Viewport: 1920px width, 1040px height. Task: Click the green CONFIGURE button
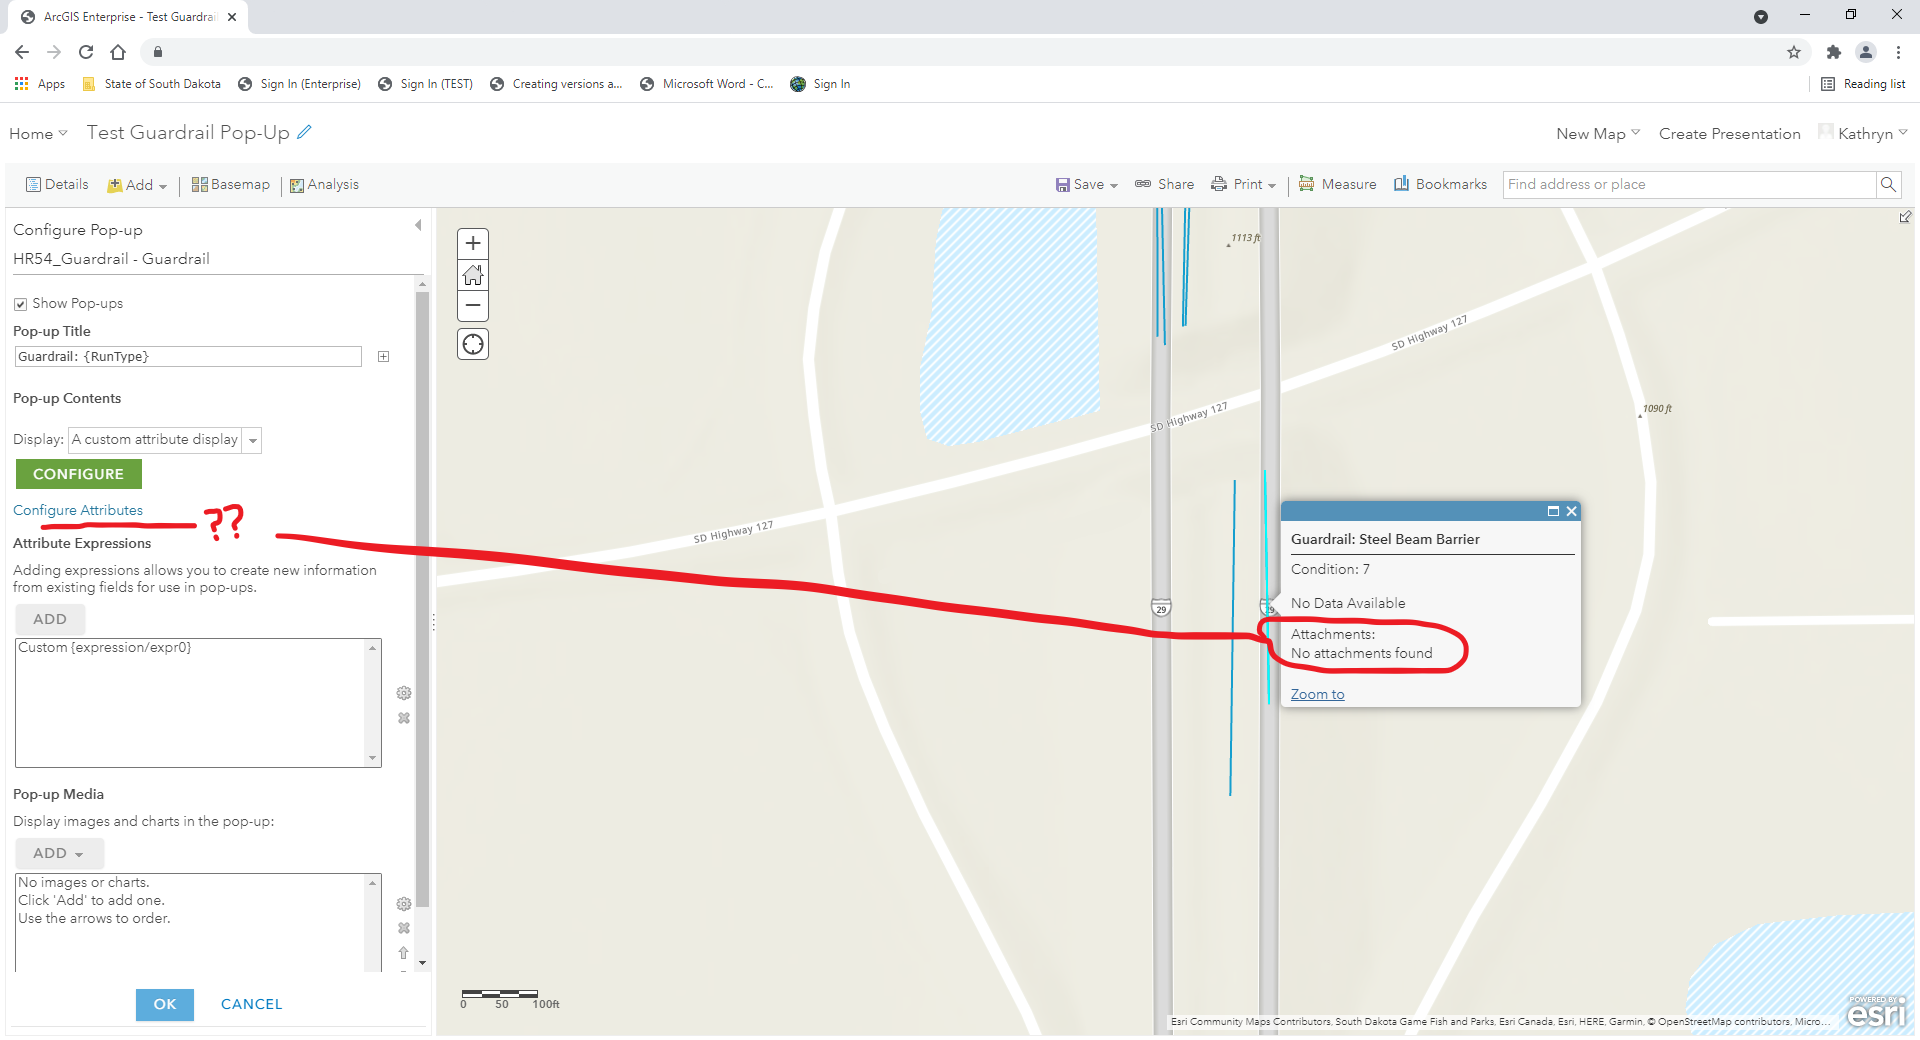pyautogui.click(x=79, y=474)
